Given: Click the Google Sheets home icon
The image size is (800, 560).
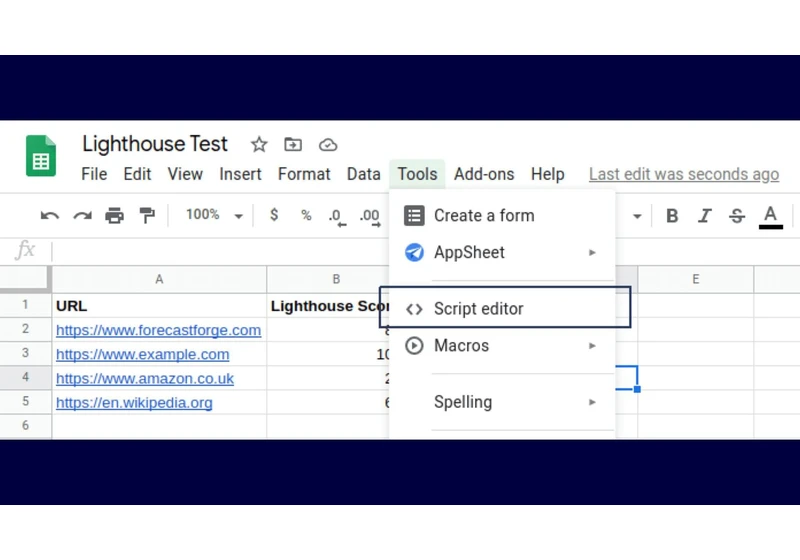Looking at the screenshot, I should pyautogui.click(x=41, y=156).
